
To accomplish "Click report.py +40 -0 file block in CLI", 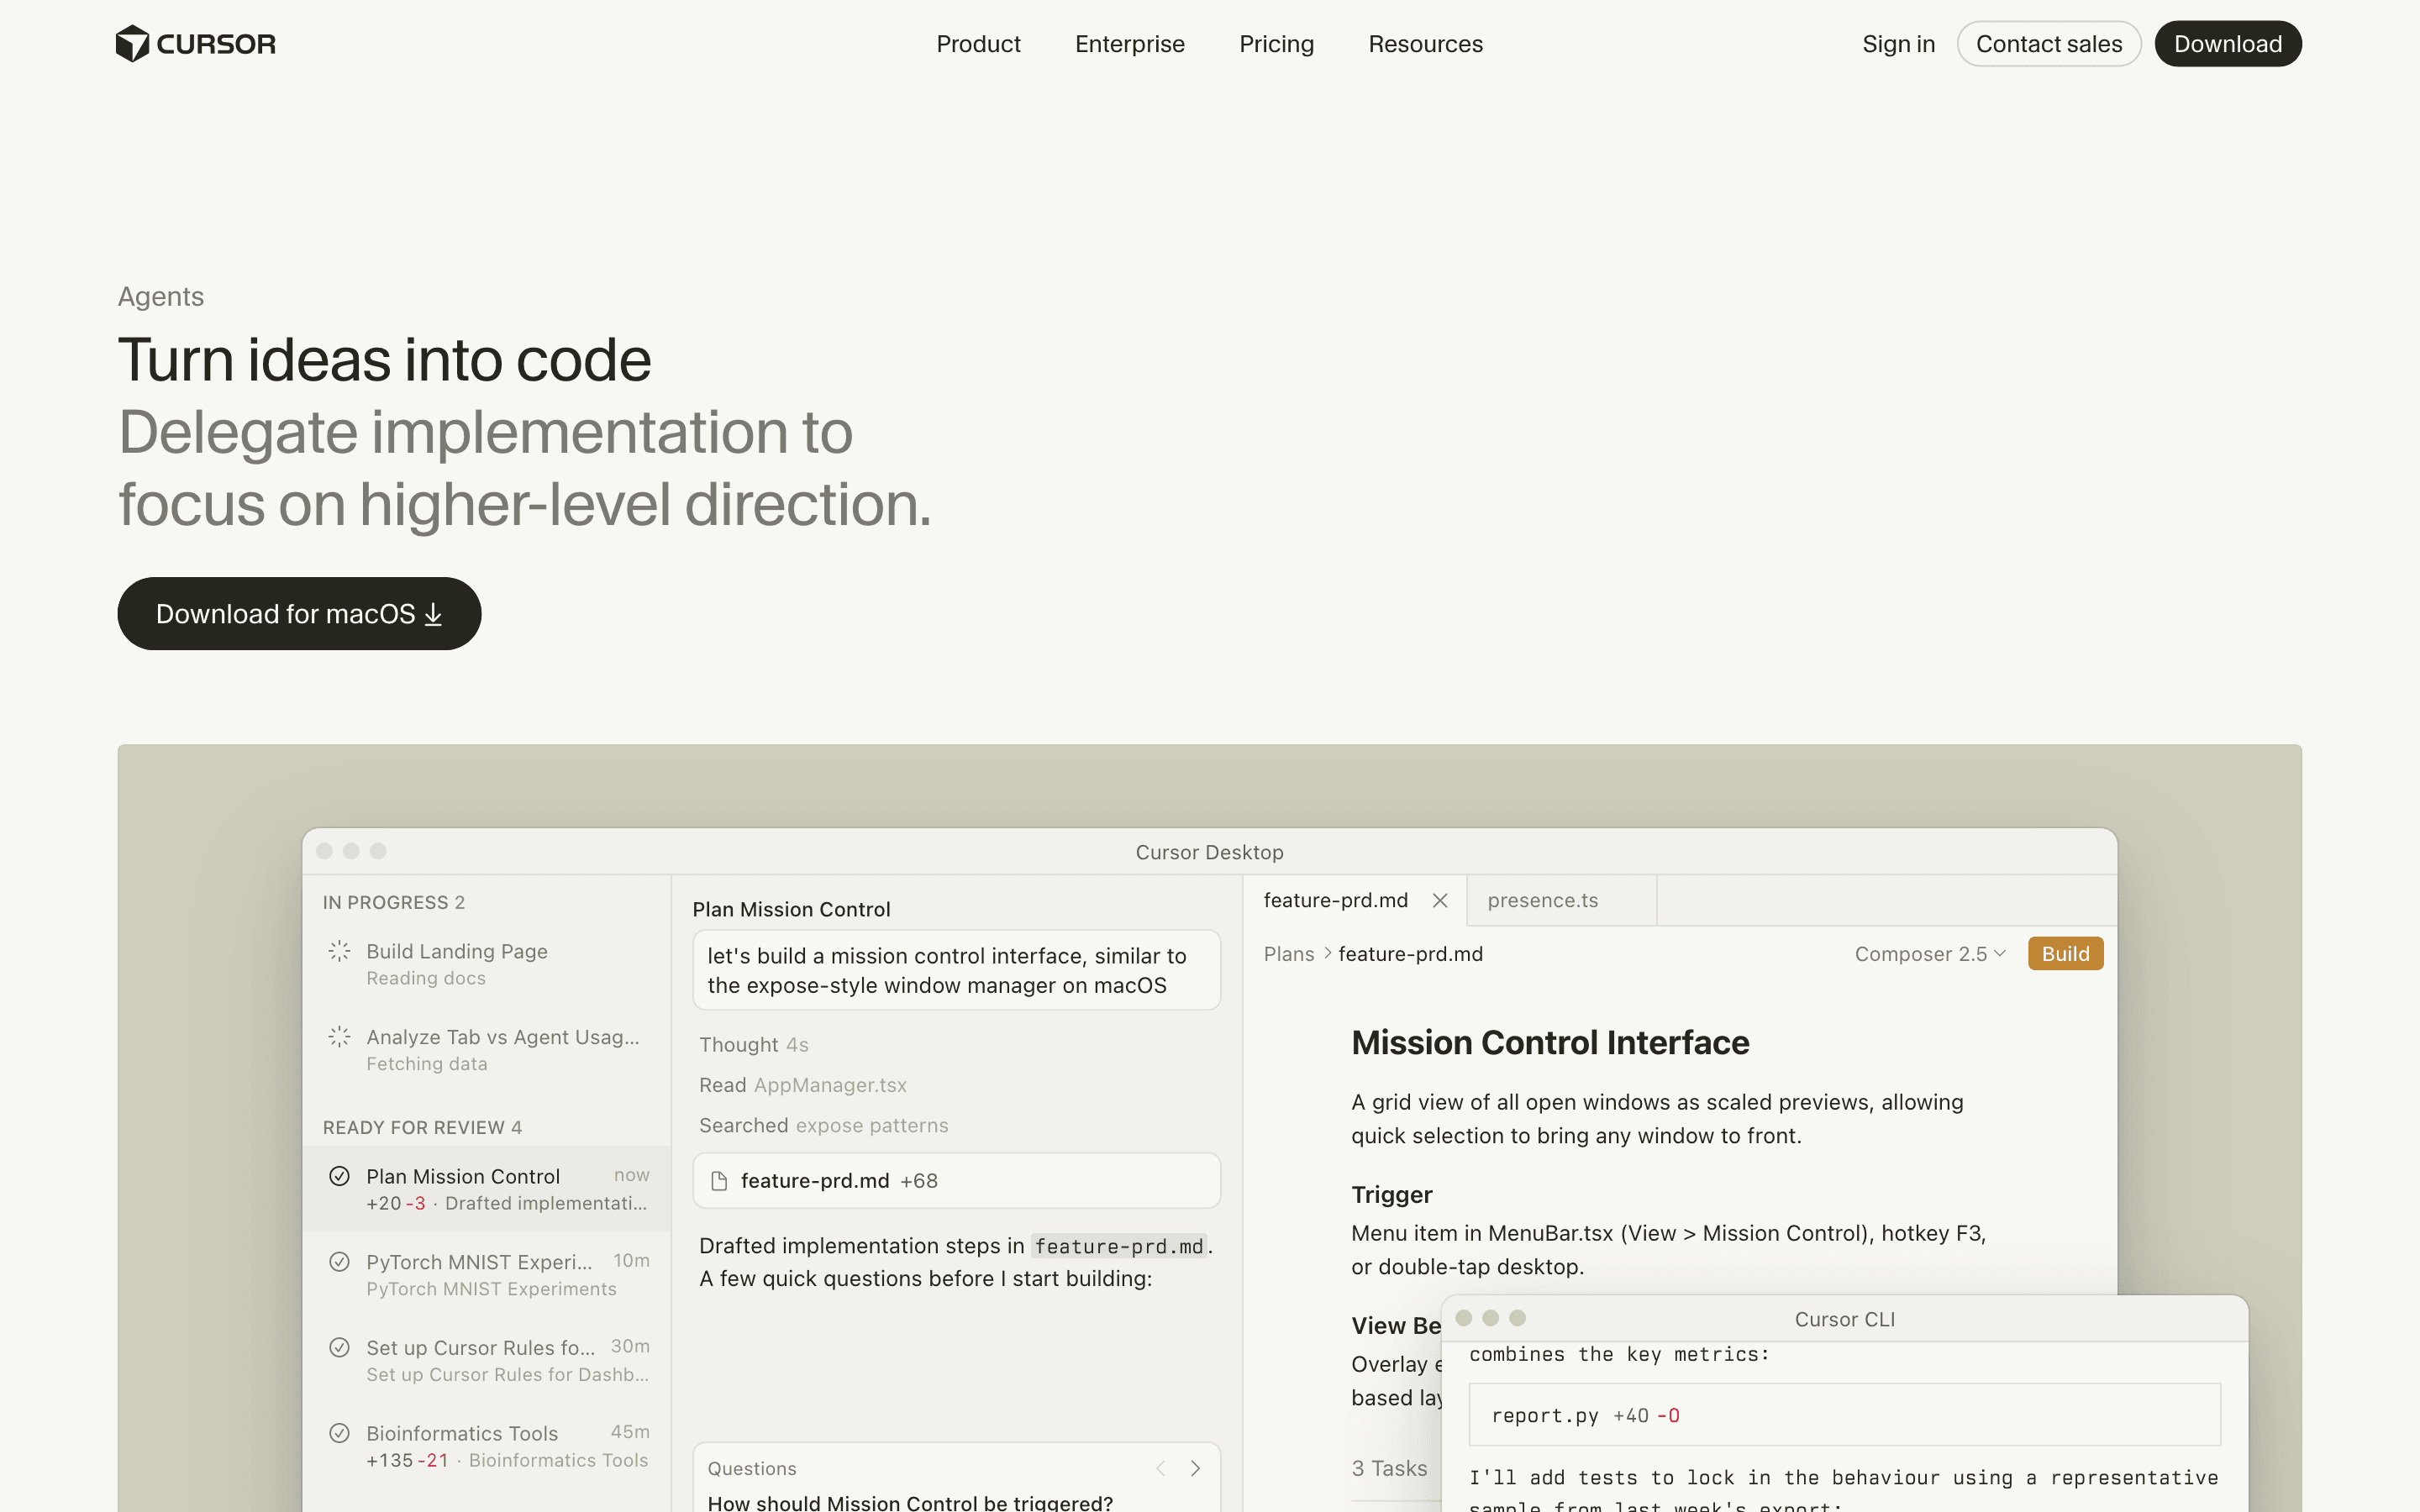I will click(x=1844, y=1415).
